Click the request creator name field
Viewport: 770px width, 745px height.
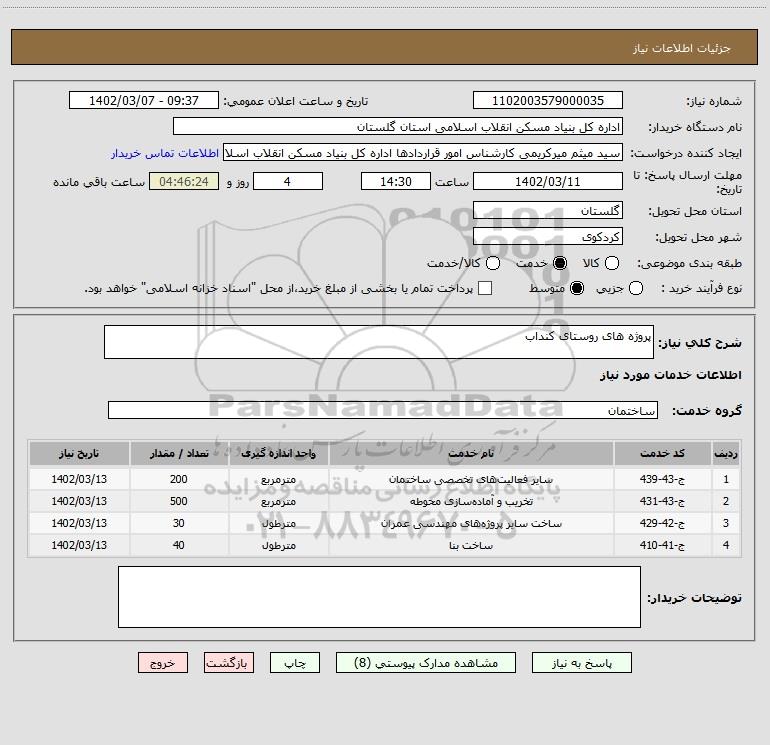[x=423, y=153]
